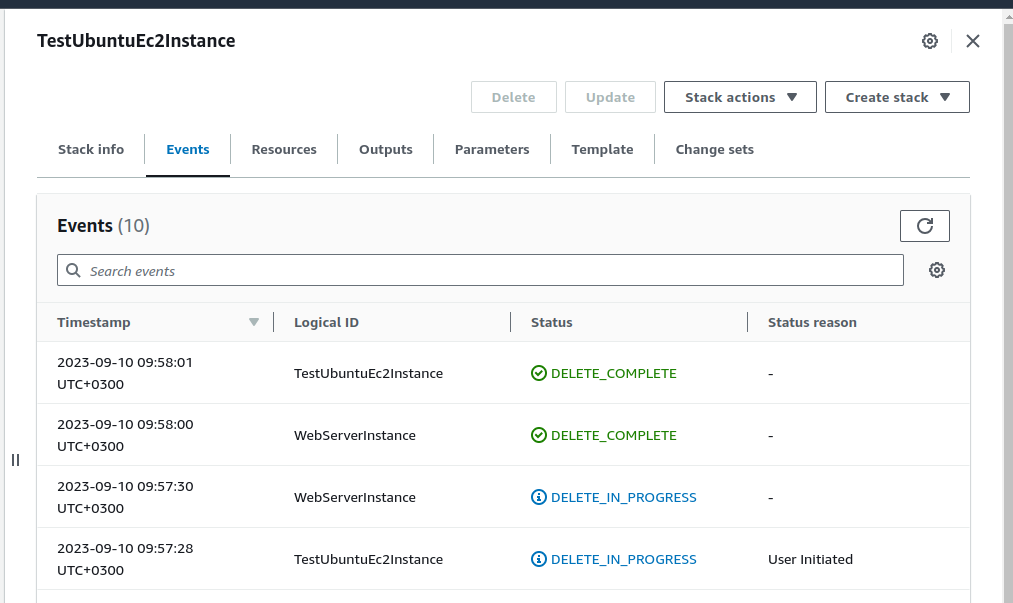
Task: Open the Change sets tab
Action: (715, 149)
